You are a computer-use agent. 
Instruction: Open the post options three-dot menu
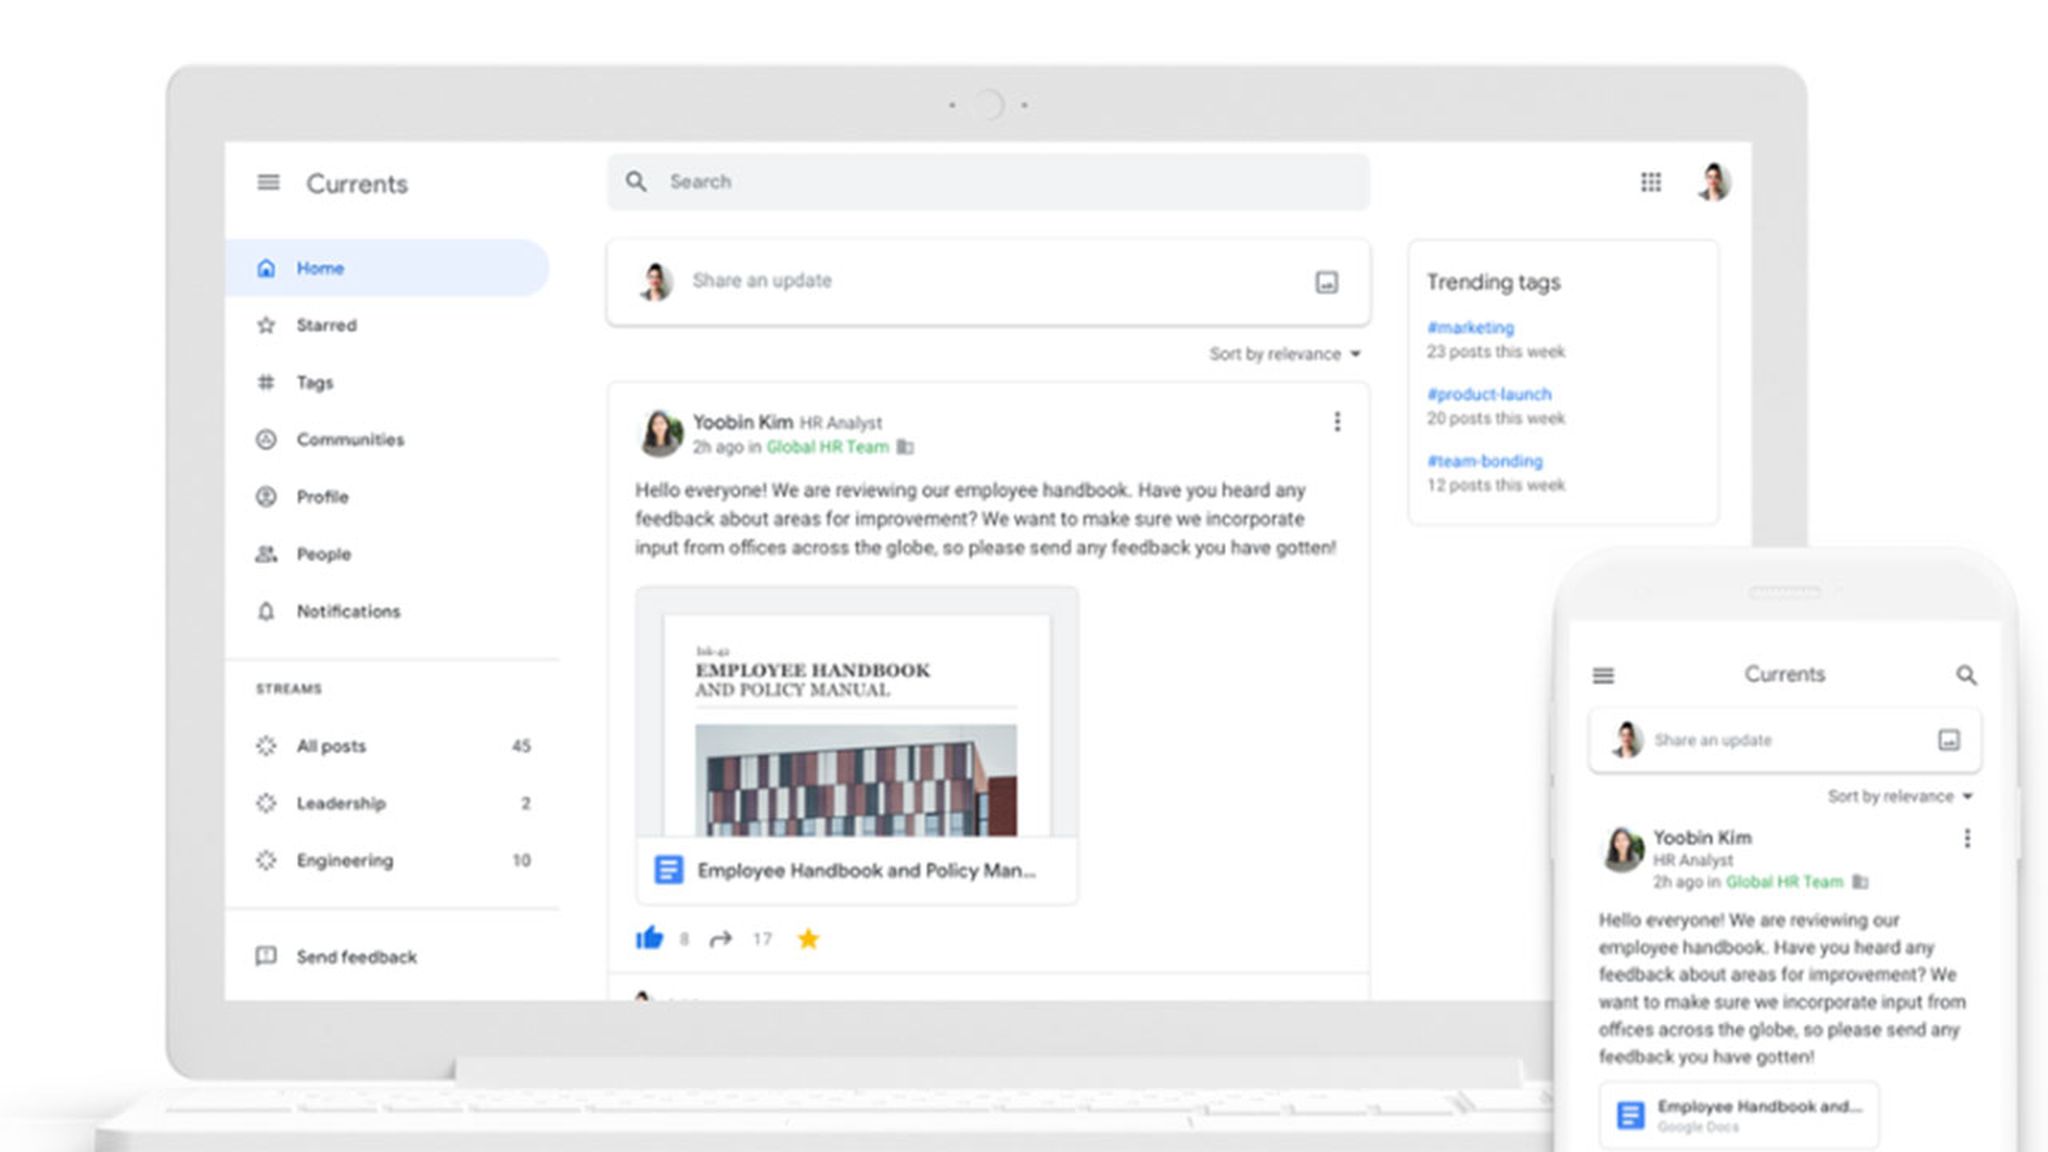pyautogui.click(x=1337, y=422)
